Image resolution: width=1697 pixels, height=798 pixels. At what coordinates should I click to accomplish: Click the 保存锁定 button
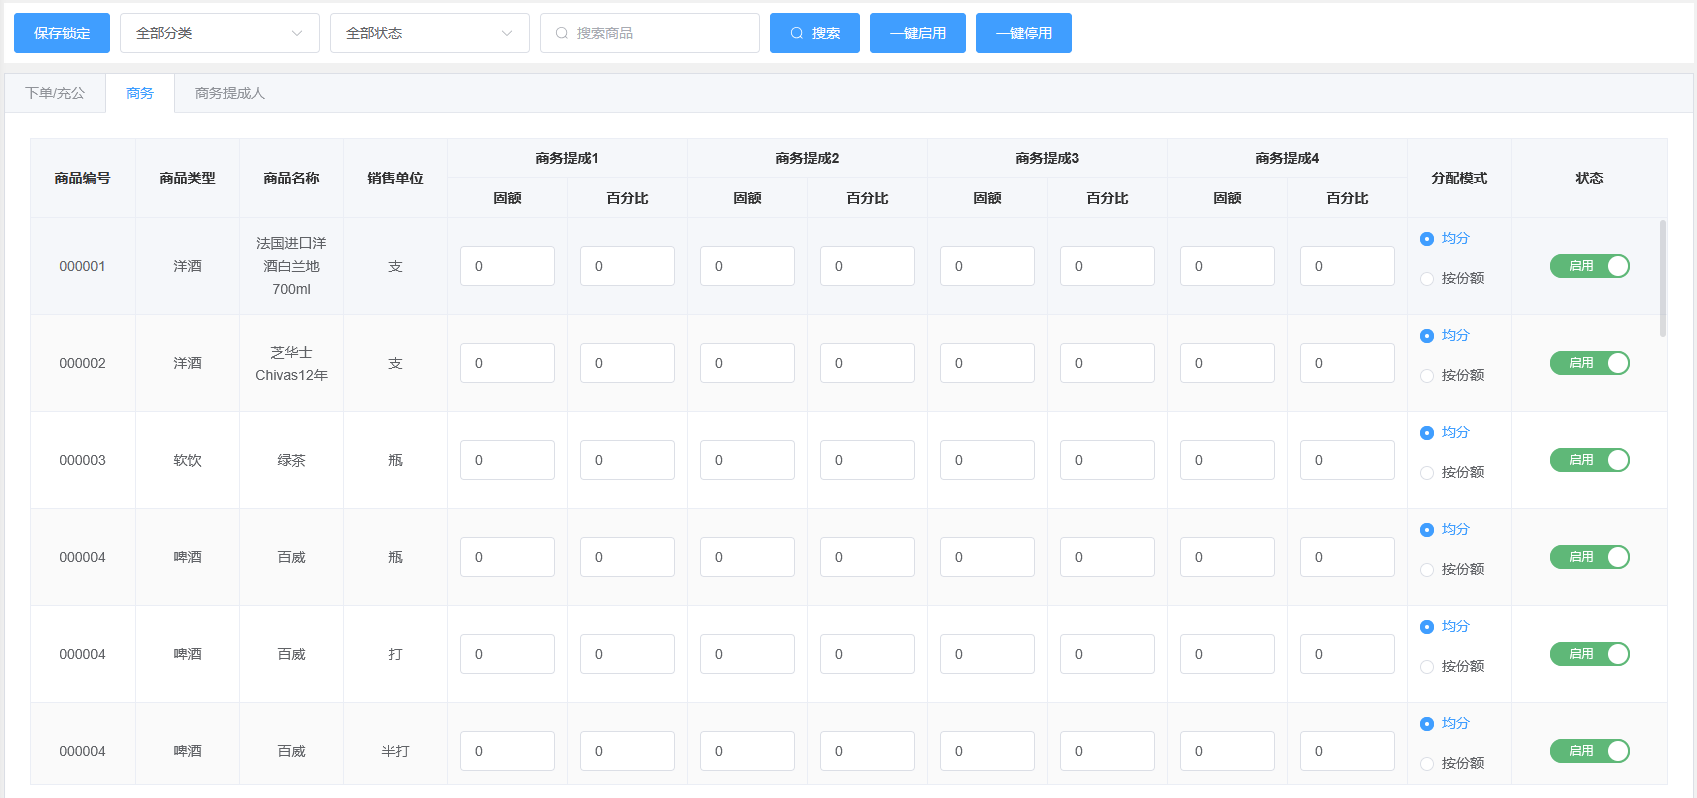[62, 33]
